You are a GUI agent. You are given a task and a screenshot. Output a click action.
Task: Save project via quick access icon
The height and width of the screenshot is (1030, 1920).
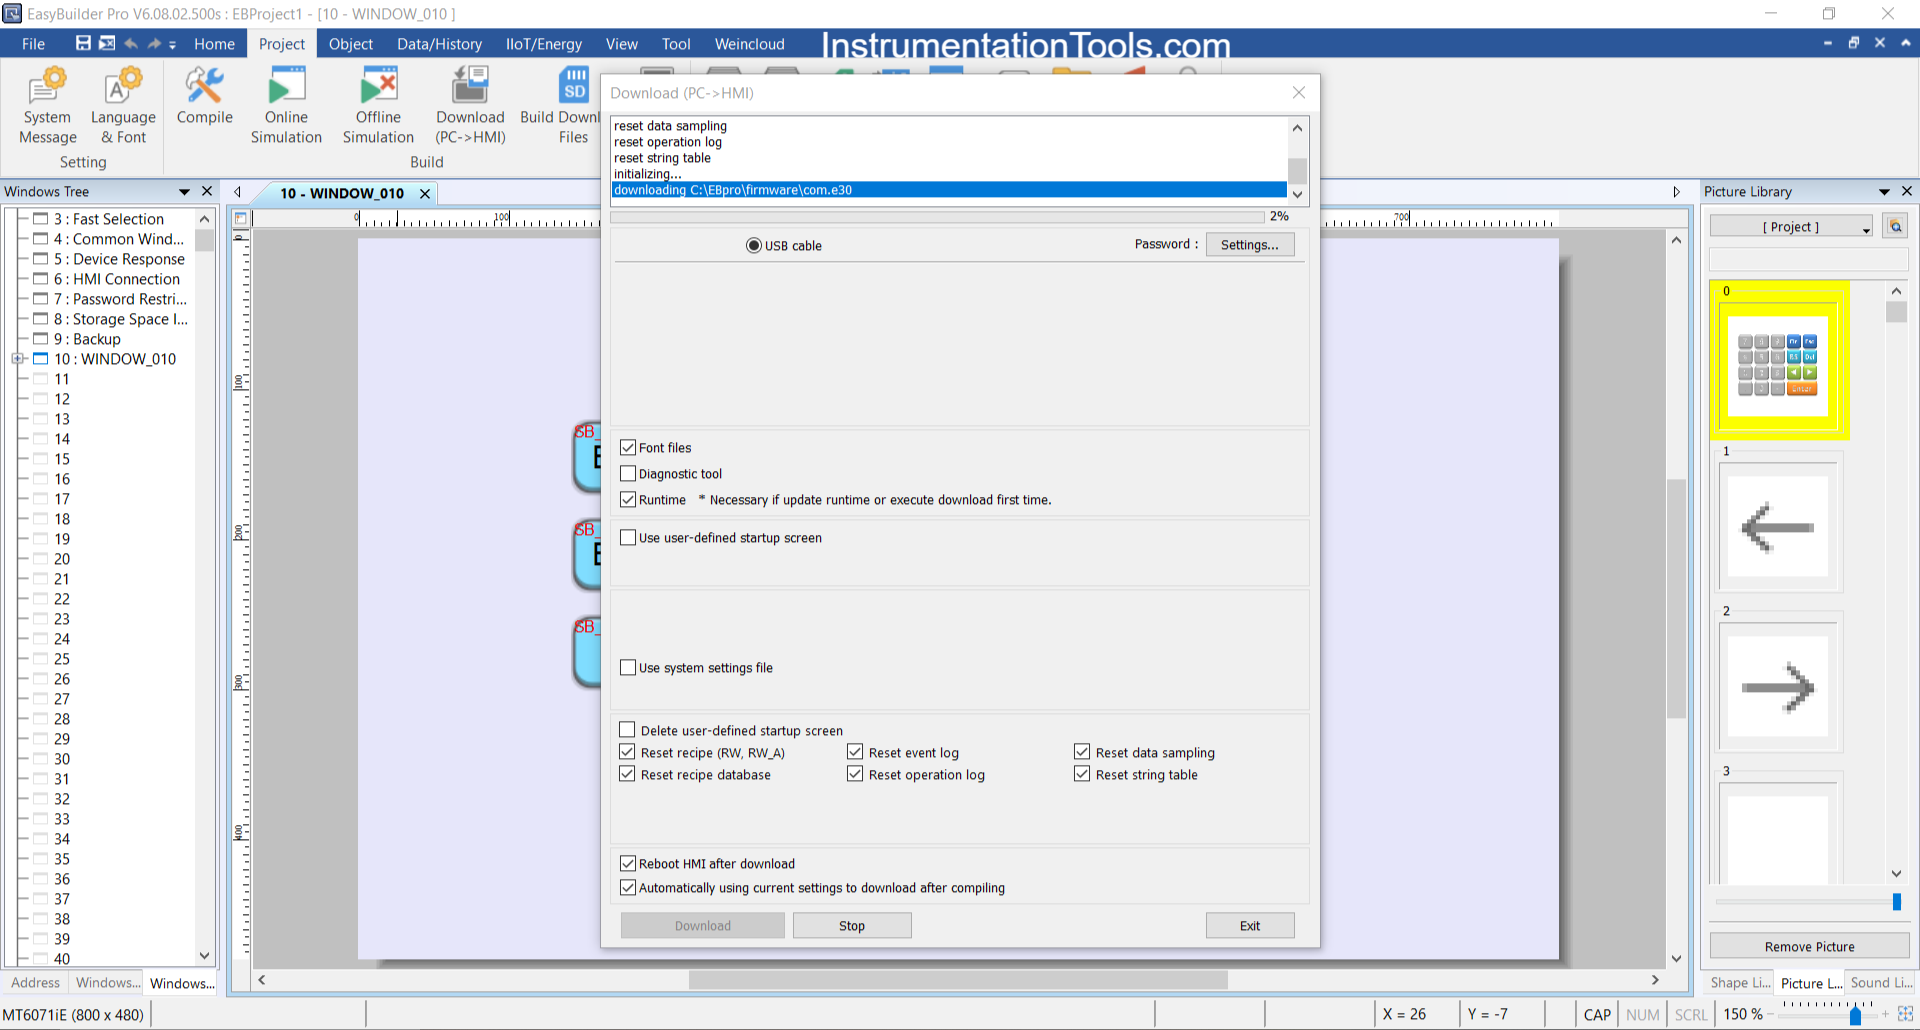pyautogui.click(x=83, y=43)
